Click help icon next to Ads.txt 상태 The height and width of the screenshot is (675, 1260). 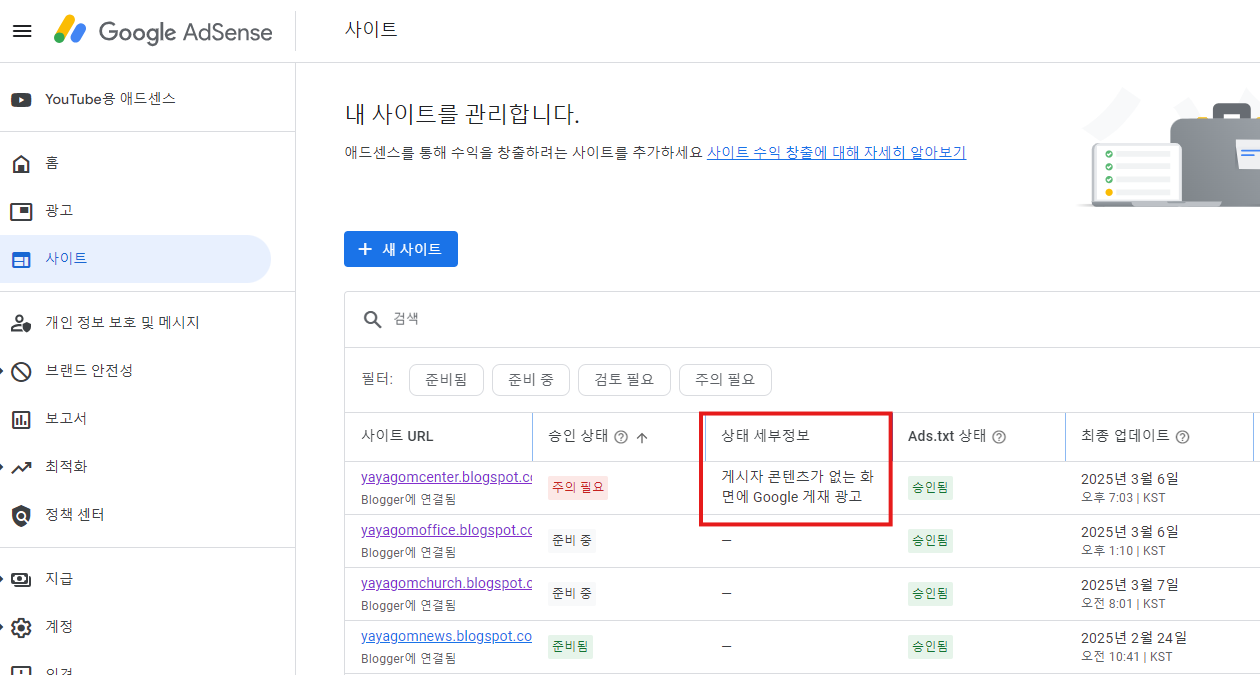[998, 437]
